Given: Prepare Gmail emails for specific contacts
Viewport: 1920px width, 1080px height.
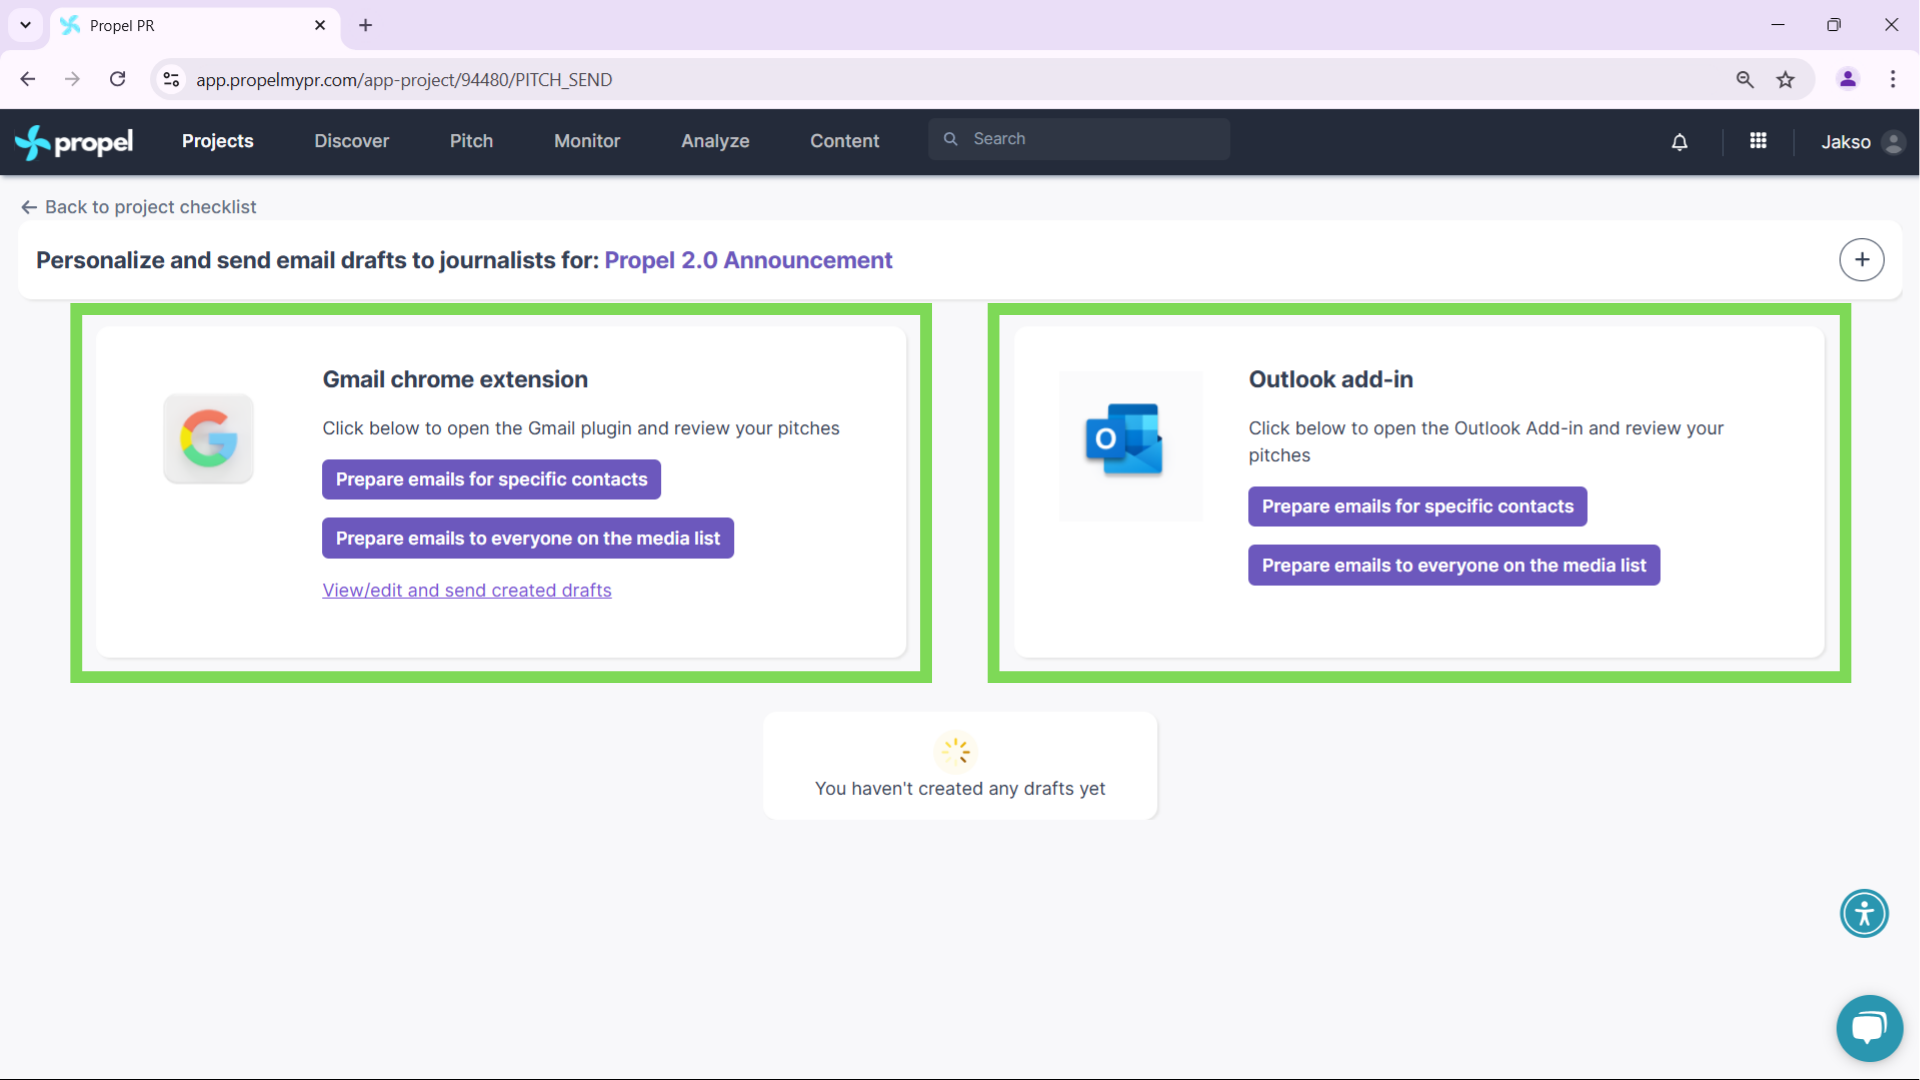Looking at the screenshot, I should pyautogui.click(x=491, y=479).
